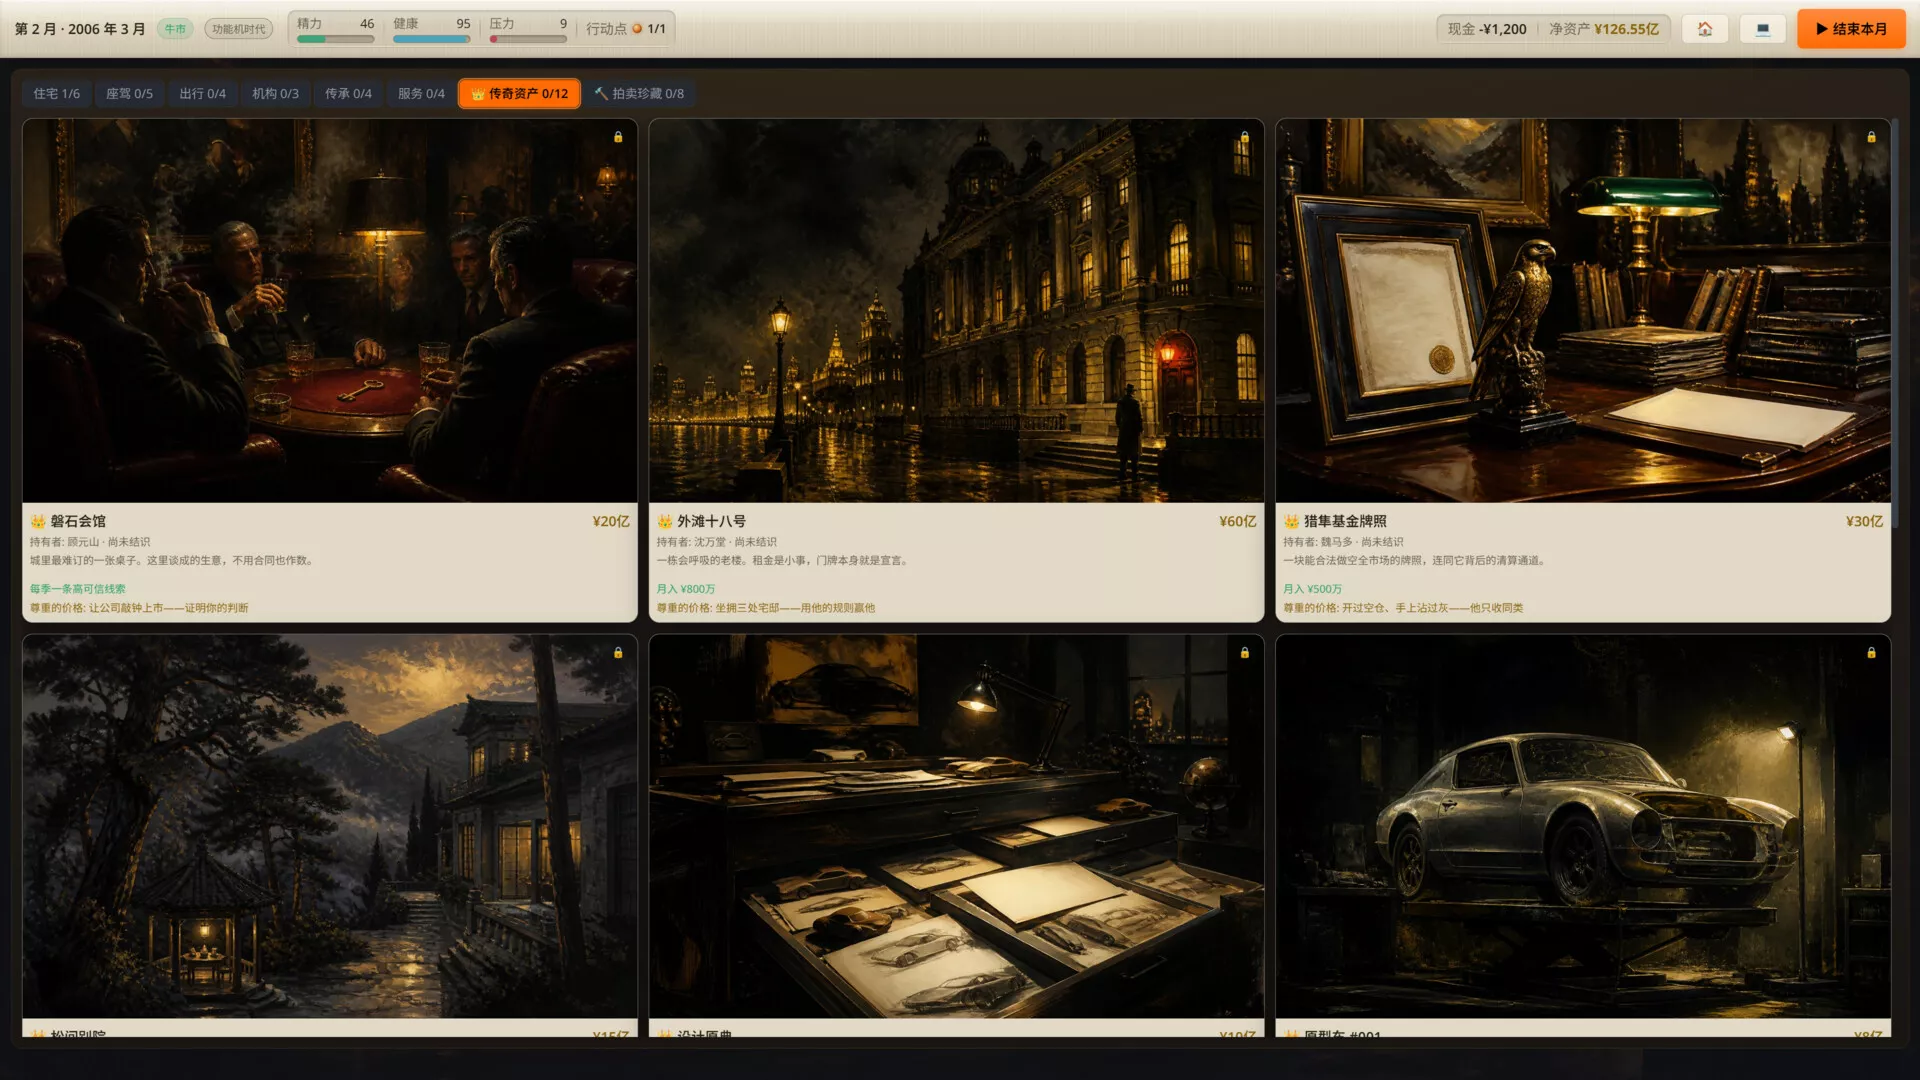The width and height of the screenshot is (1920, 1080).
Task: Click the lock icon on 磐石会馆 card
Action: point(618,137)
